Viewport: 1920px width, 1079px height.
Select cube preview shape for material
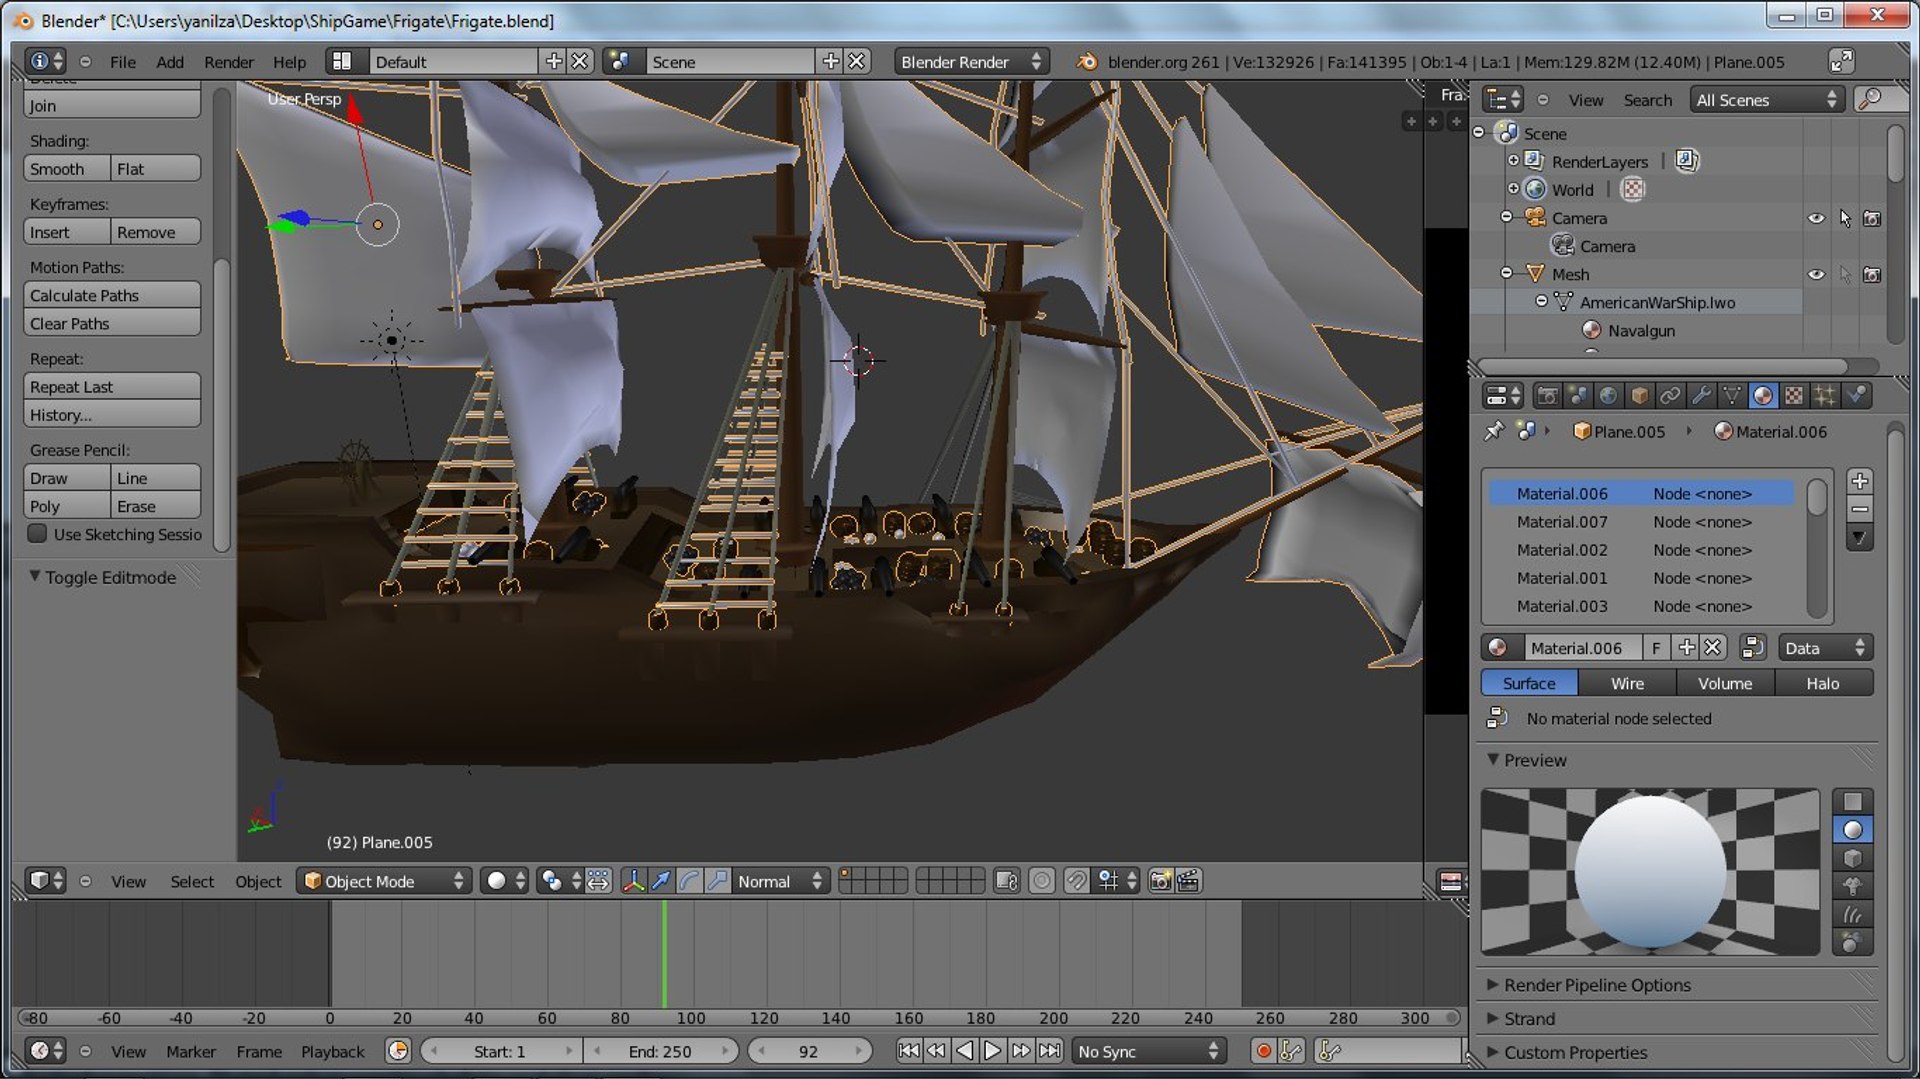[1852, 858]
